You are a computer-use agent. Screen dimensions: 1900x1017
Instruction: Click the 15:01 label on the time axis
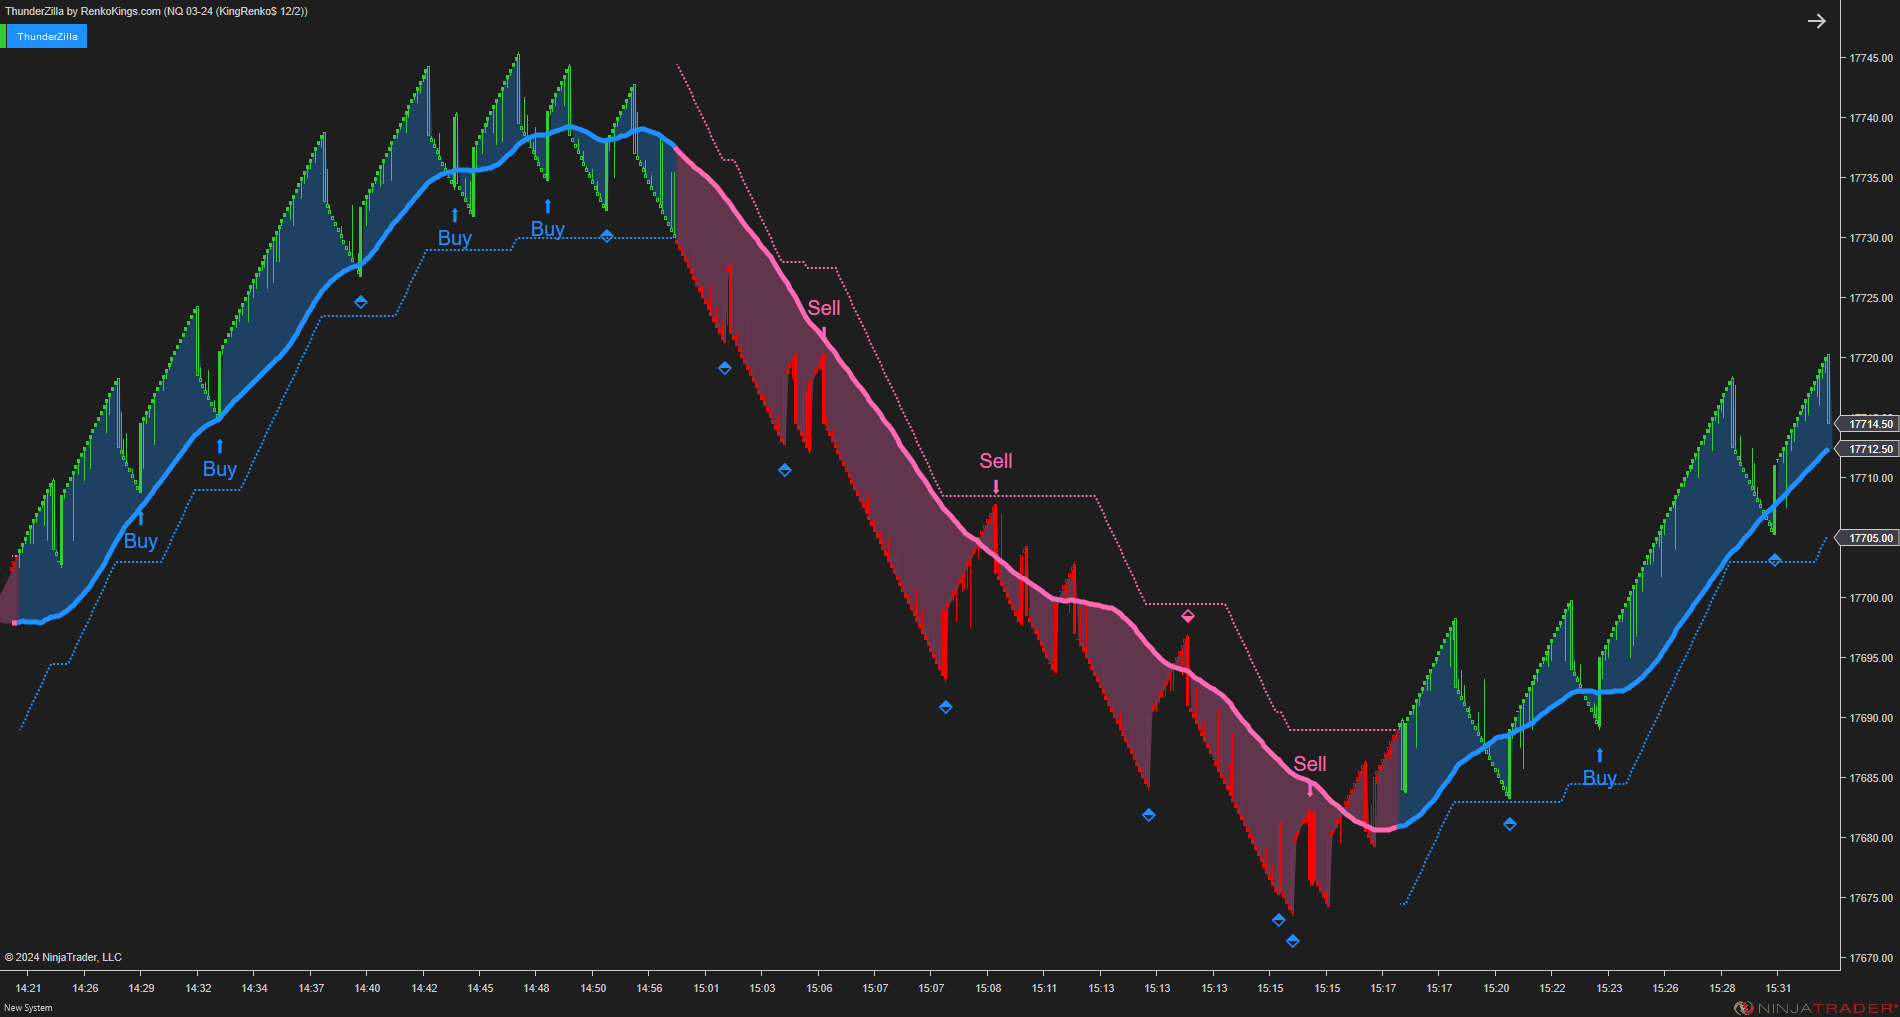[706, 988]
